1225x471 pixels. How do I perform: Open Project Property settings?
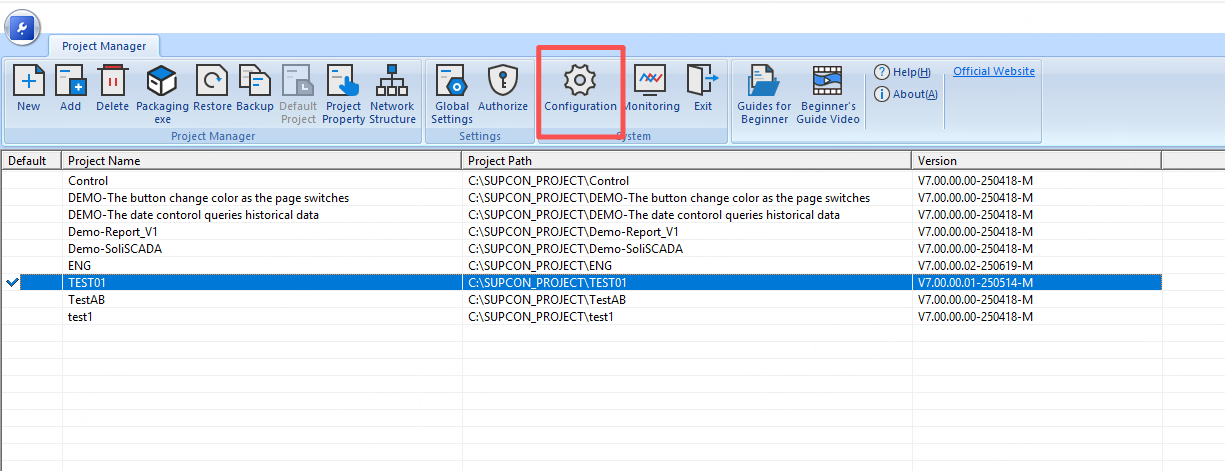[343, 82]
